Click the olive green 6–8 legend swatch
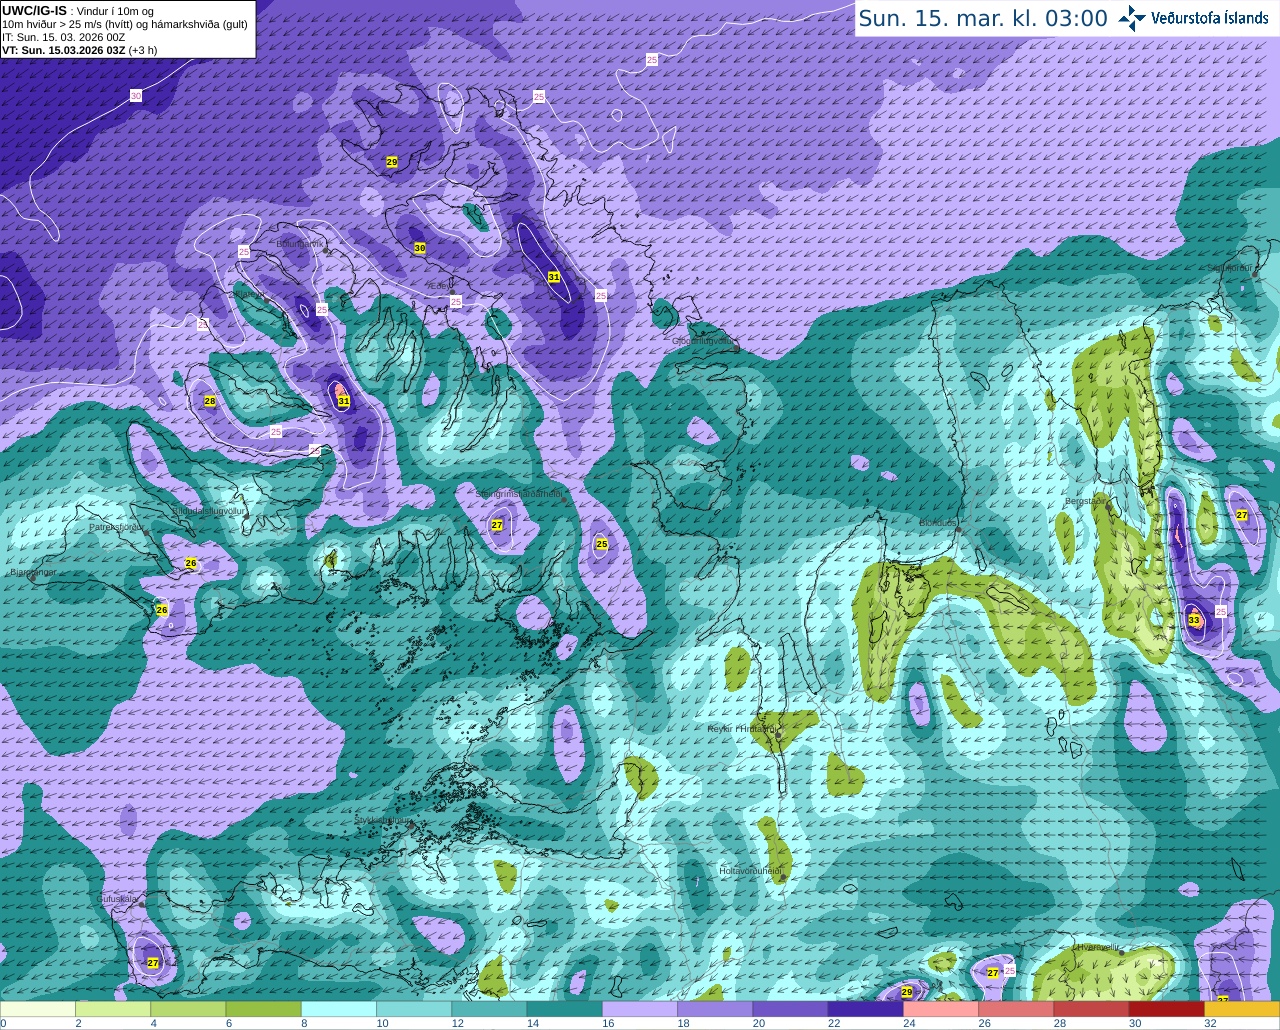This screenshot has width=1280, height=1030. click(x=263, y=1009)
